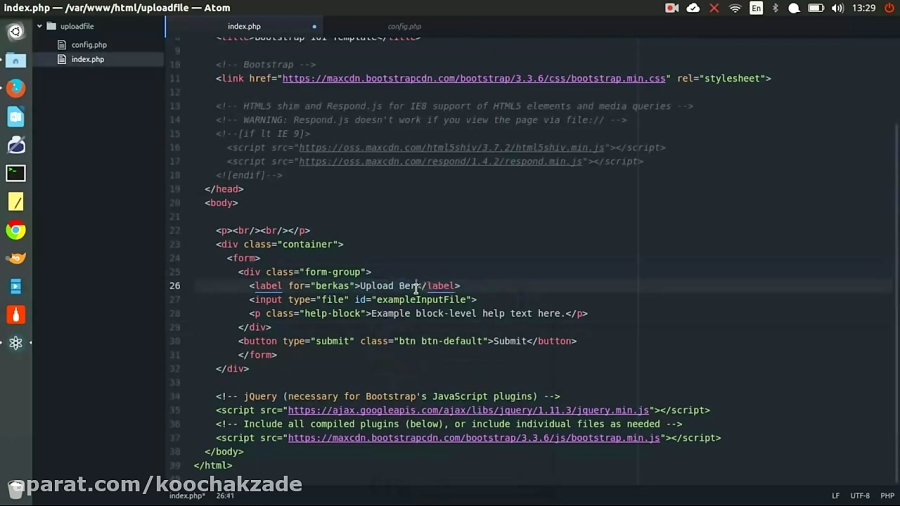The width and height of the screenshot is (900, 506).
Task: Open the Bluetooth indicator menu
Action: (x=775, y=8)
